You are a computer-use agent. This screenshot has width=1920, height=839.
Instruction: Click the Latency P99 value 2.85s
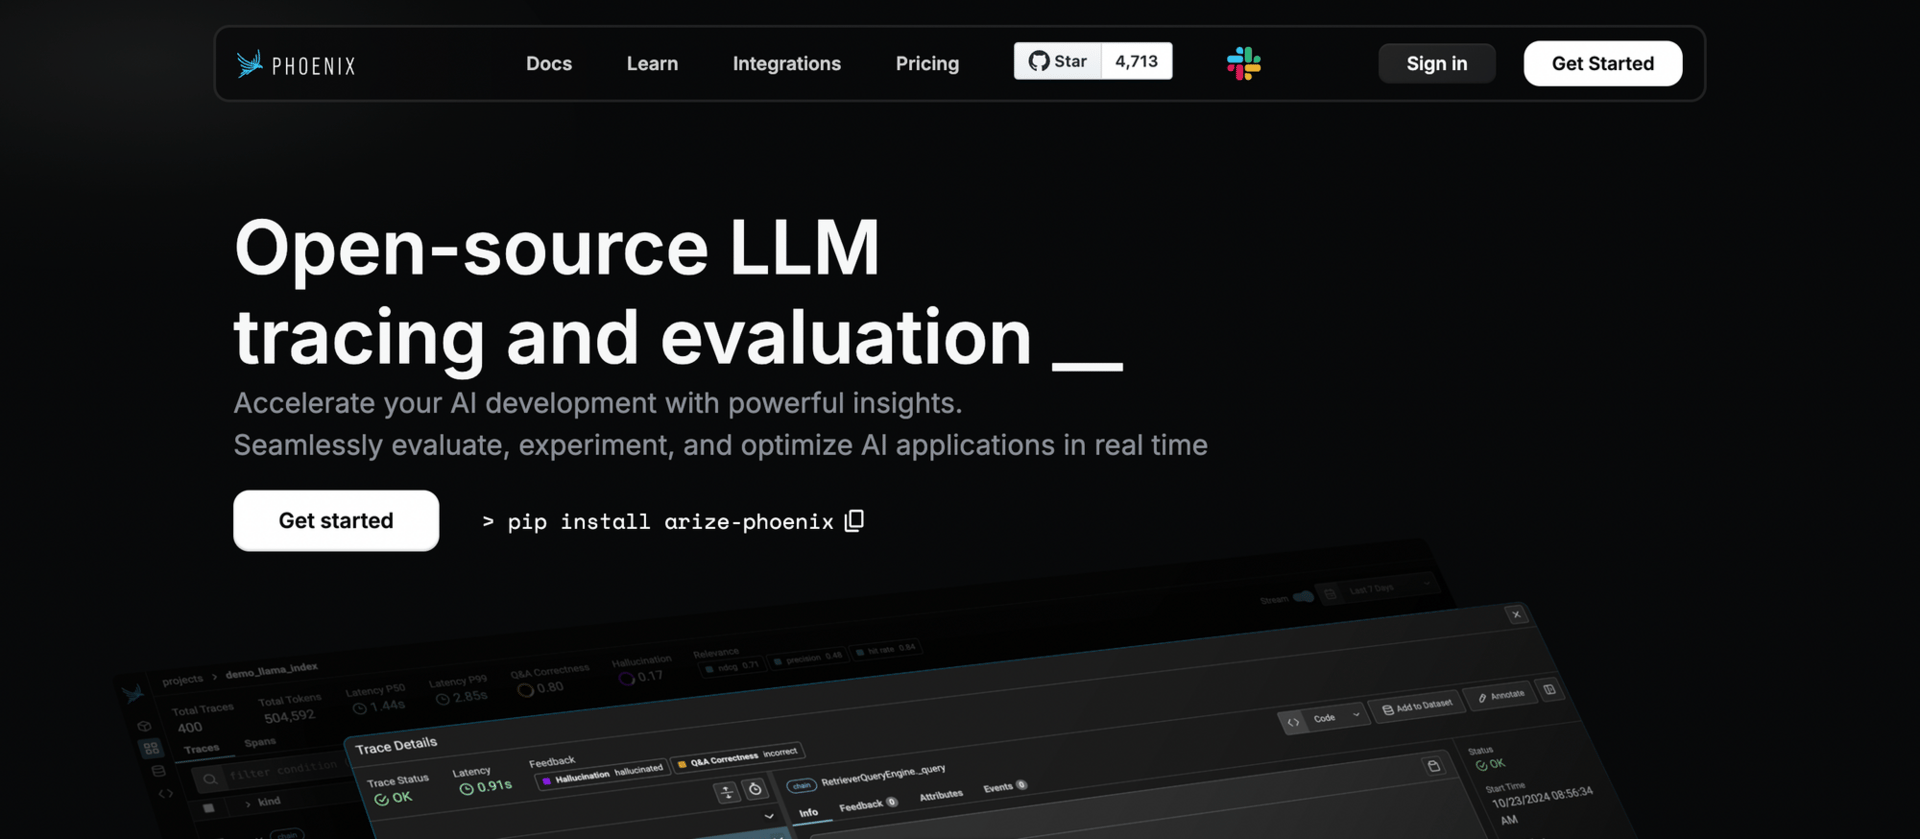(461, 697)
